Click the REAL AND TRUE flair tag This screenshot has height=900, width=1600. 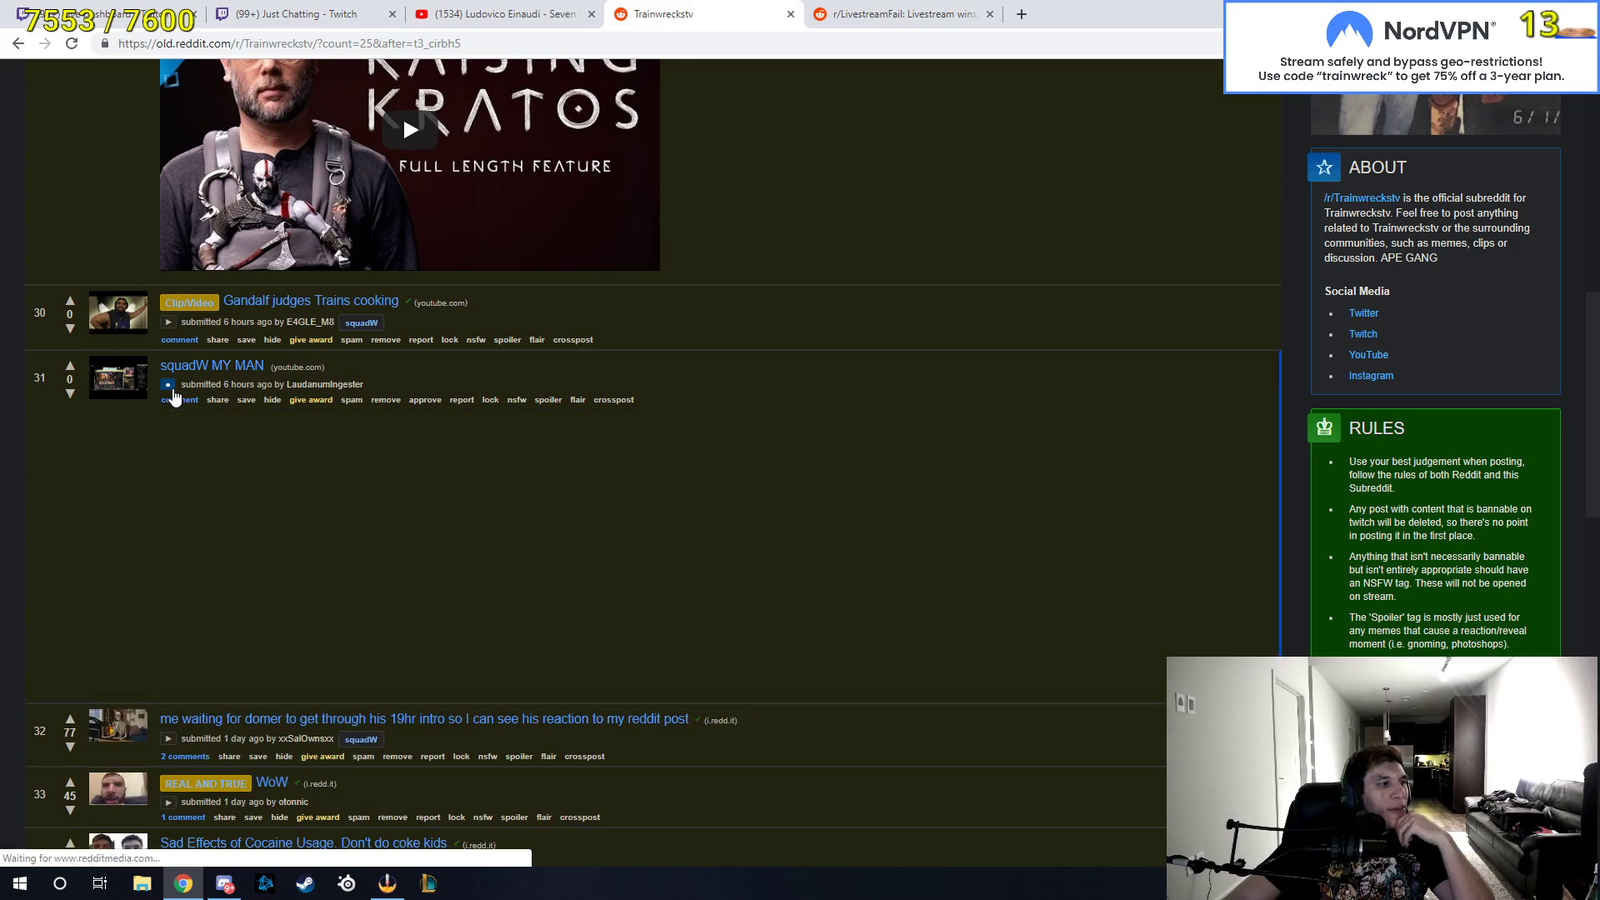205,784
